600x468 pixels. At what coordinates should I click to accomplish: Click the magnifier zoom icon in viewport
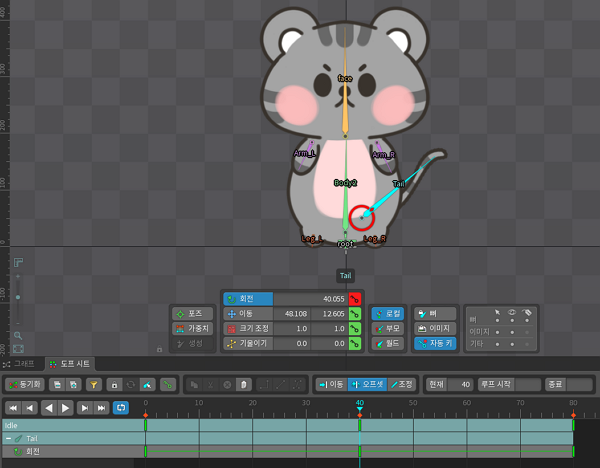[18, 336]
